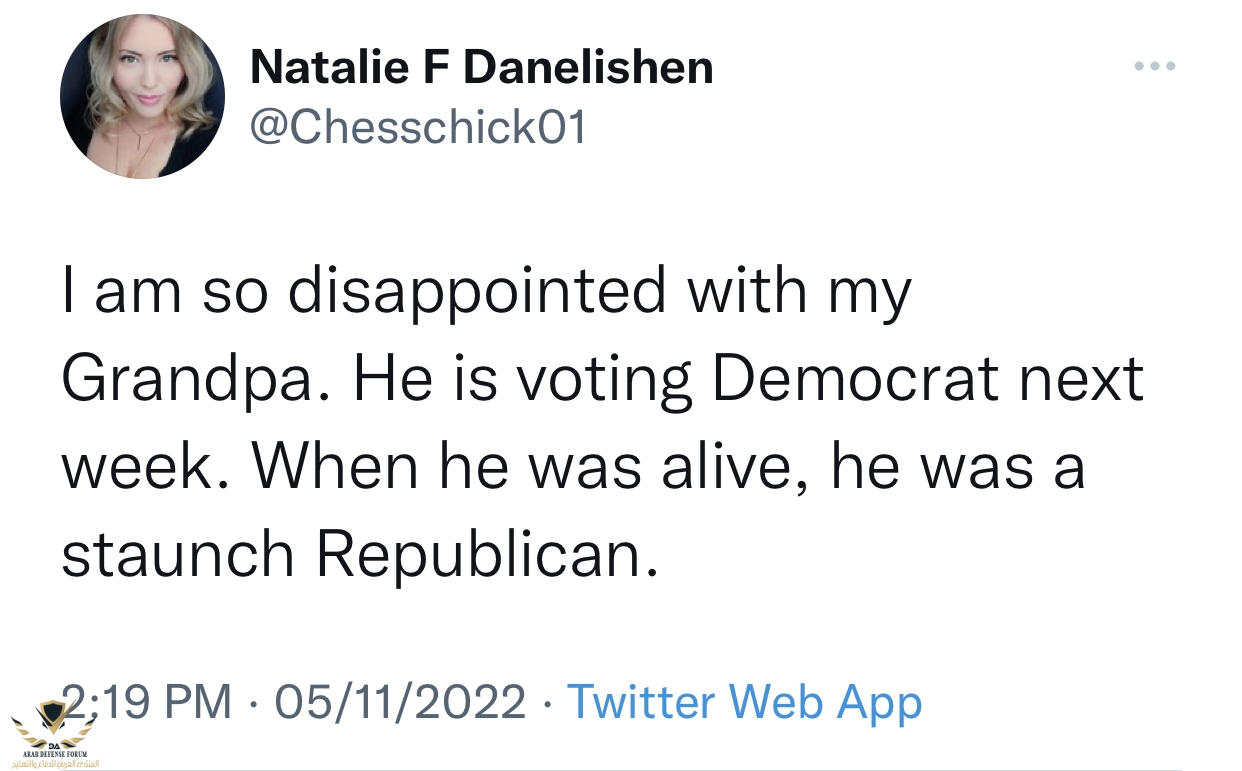Viewport: 1242px width, 771px height.
Task: Open Natalie F Danelishen's profile photo
Action: tap(142, 97)
